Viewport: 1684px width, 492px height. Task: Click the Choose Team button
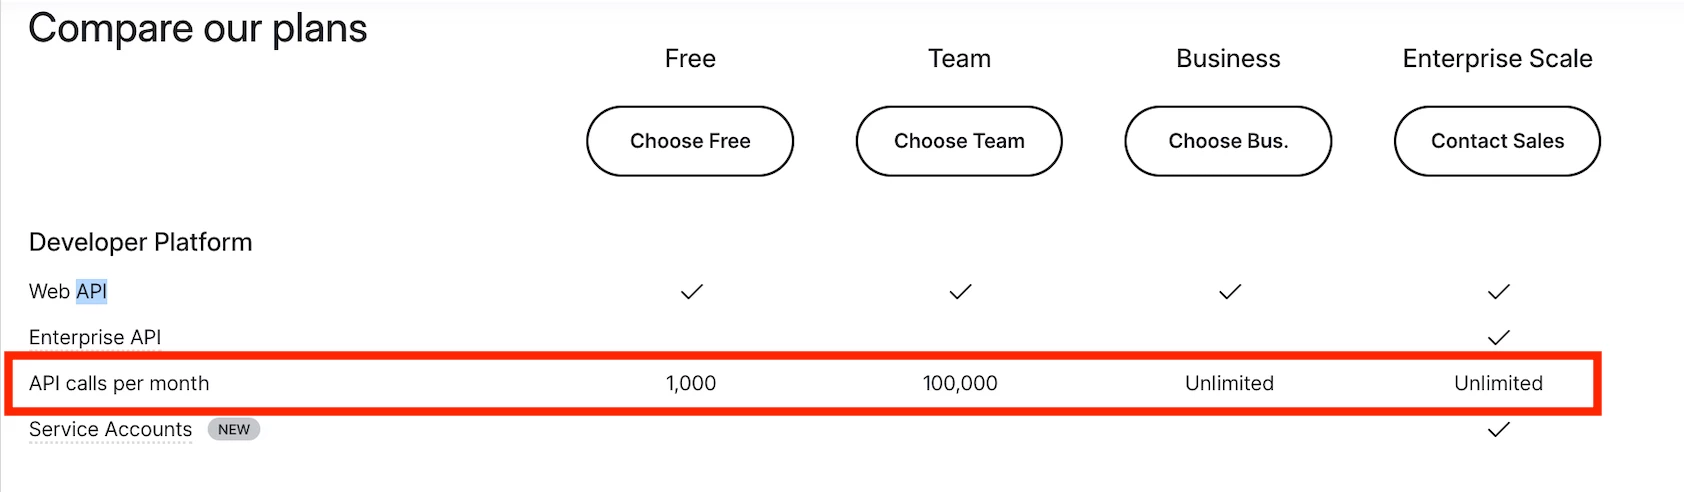pyautogui.click(x=959, y=141)
